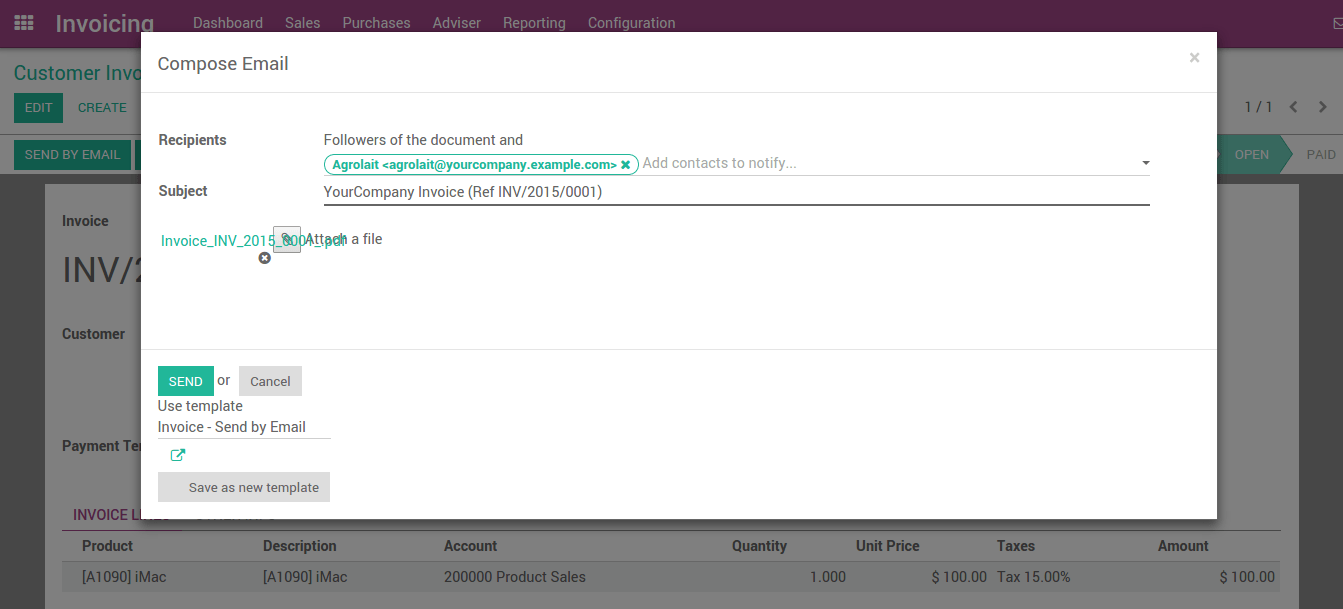Switch to the INVOICE LINES tab
This screenshot has height=609, width=1343.
click(x=120, y=515)
